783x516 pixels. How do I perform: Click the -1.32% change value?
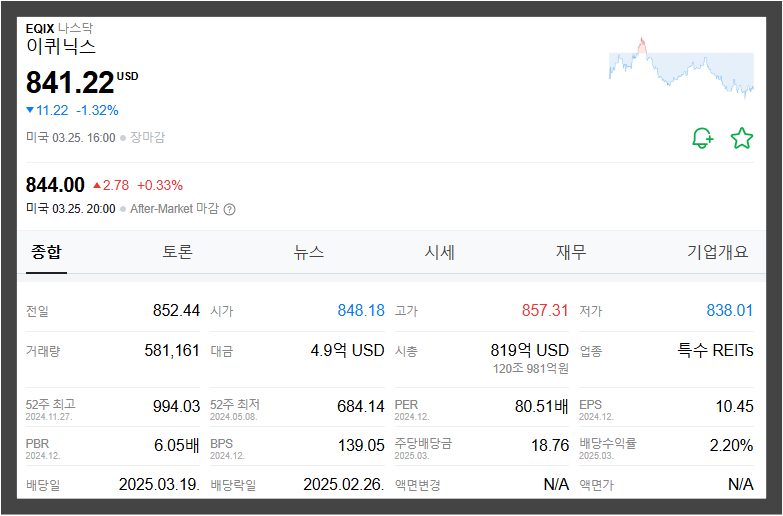pyautogui.click(x=97, y=110)
